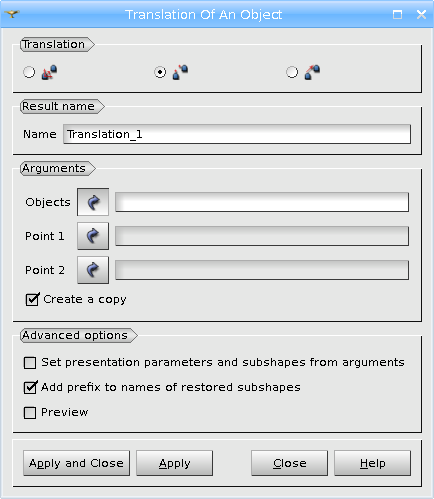Click the DX DY DZ translation icon
The width and height of the screenshot is (434, 499).
click(x=49, y=72)
